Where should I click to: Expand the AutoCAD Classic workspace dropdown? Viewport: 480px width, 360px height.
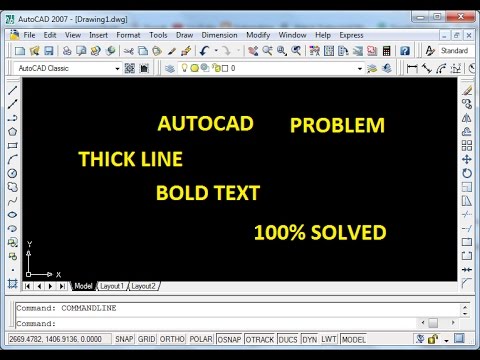(x=117, y=69)
